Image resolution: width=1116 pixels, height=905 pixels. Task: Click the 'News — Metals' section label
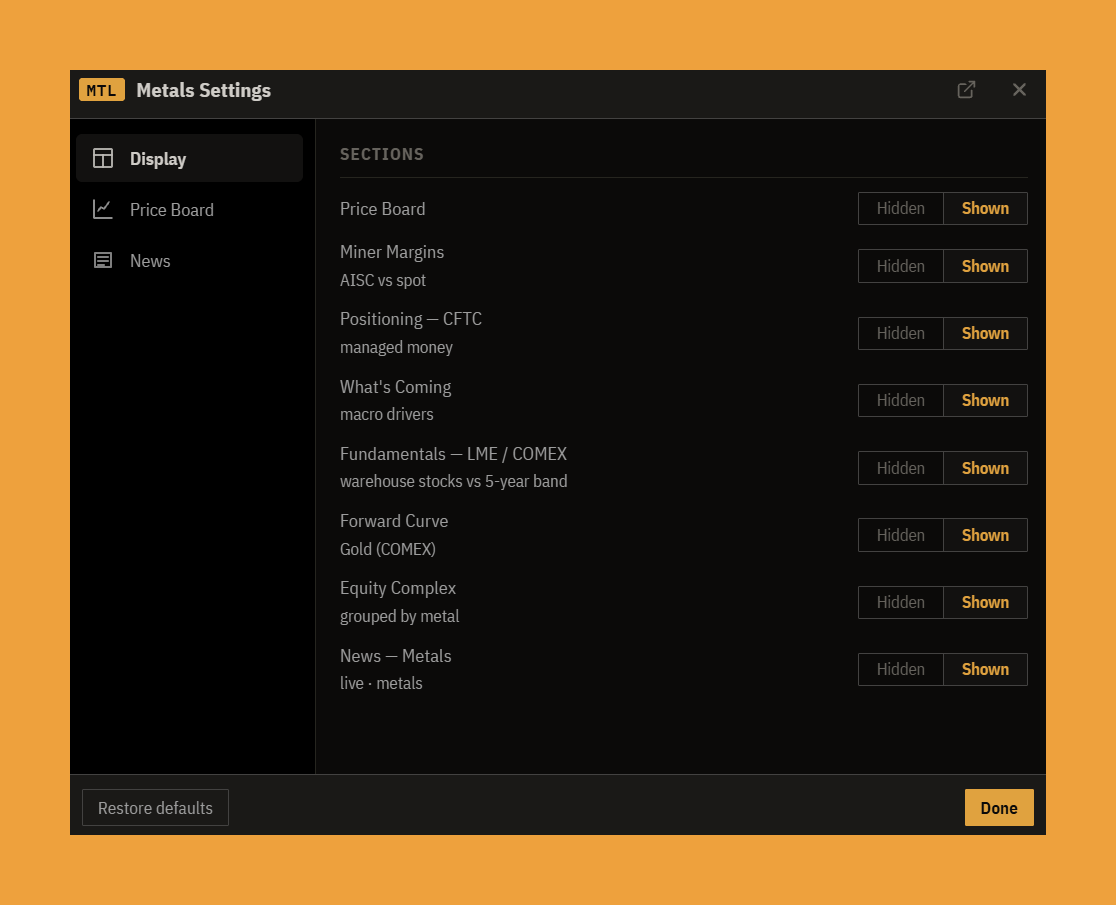pyautogui.click(x=396, y=656)
